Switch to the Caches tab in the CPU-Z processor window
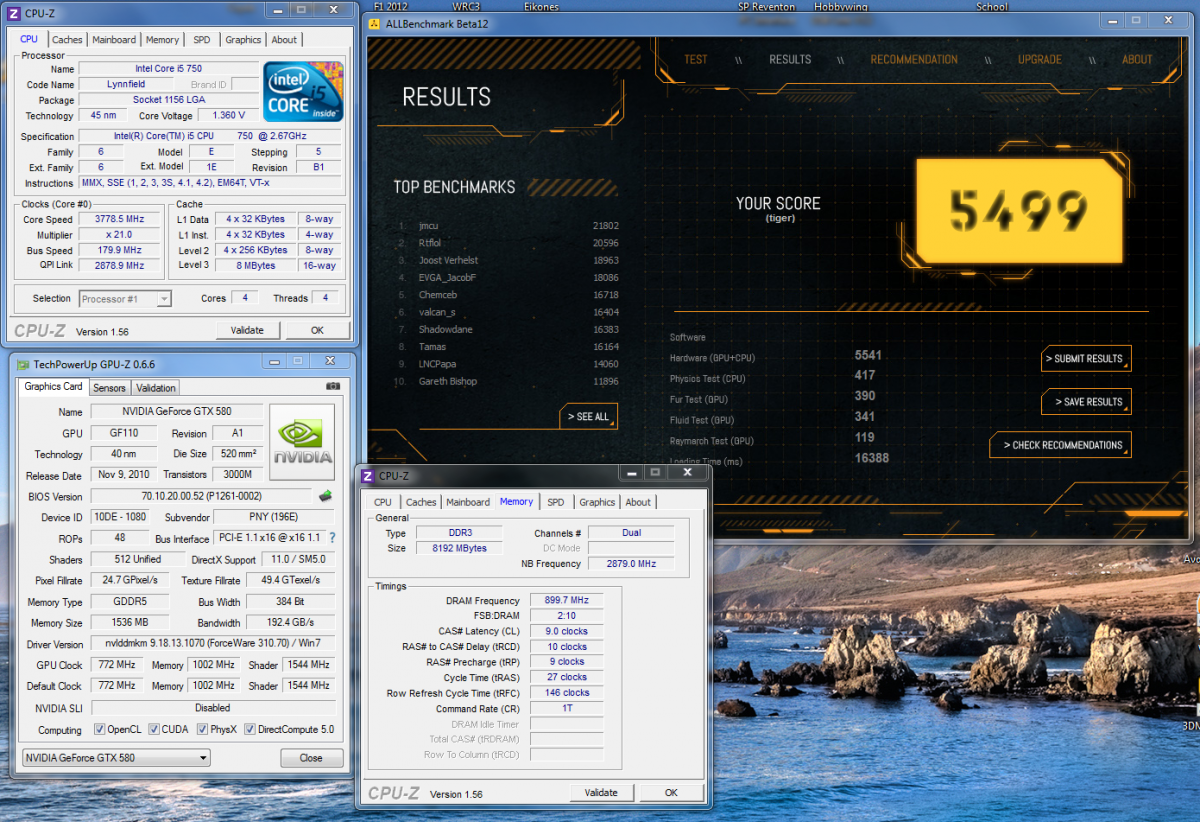The height and width of the screenshot is (822, 1200). coord(67,40)
